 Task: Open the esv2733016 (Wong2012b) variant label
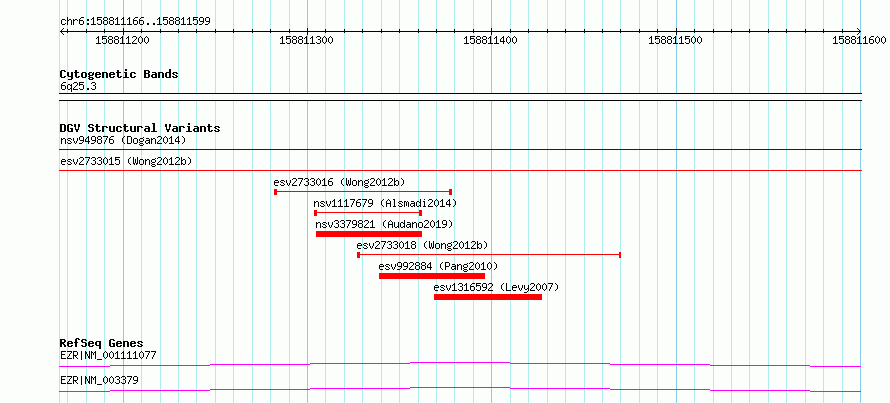coord(339,182)
